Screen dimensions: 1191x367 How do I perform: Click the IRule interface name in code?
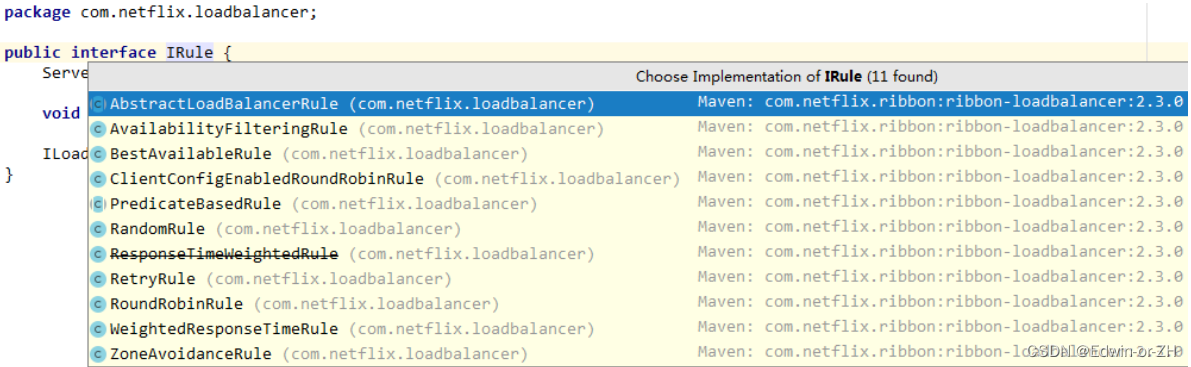[189, 53]
